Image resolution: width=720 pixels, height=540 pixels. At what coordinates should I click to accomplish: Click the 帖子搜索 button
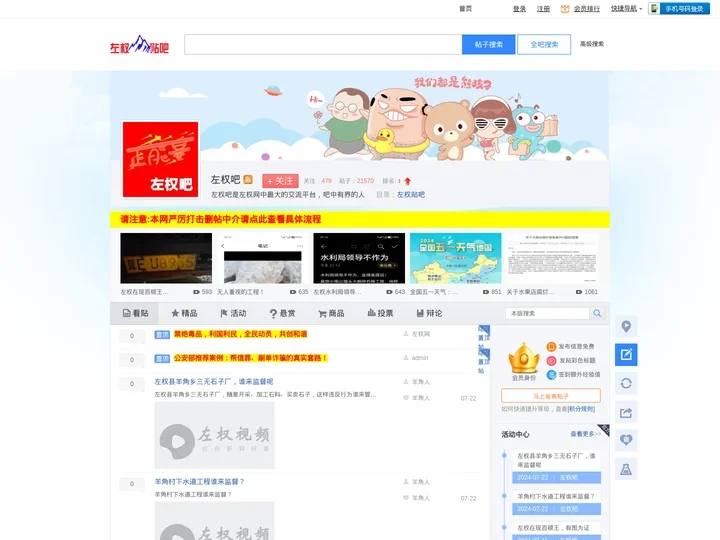(x=489, y=45)
